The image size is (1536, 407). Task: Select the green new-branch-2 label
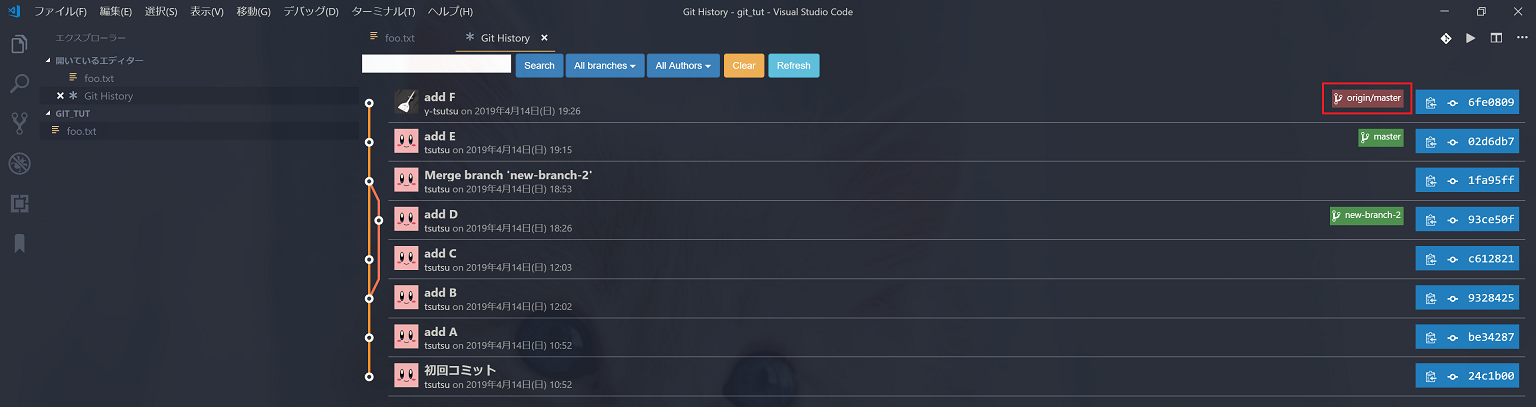click(1367, 215)
